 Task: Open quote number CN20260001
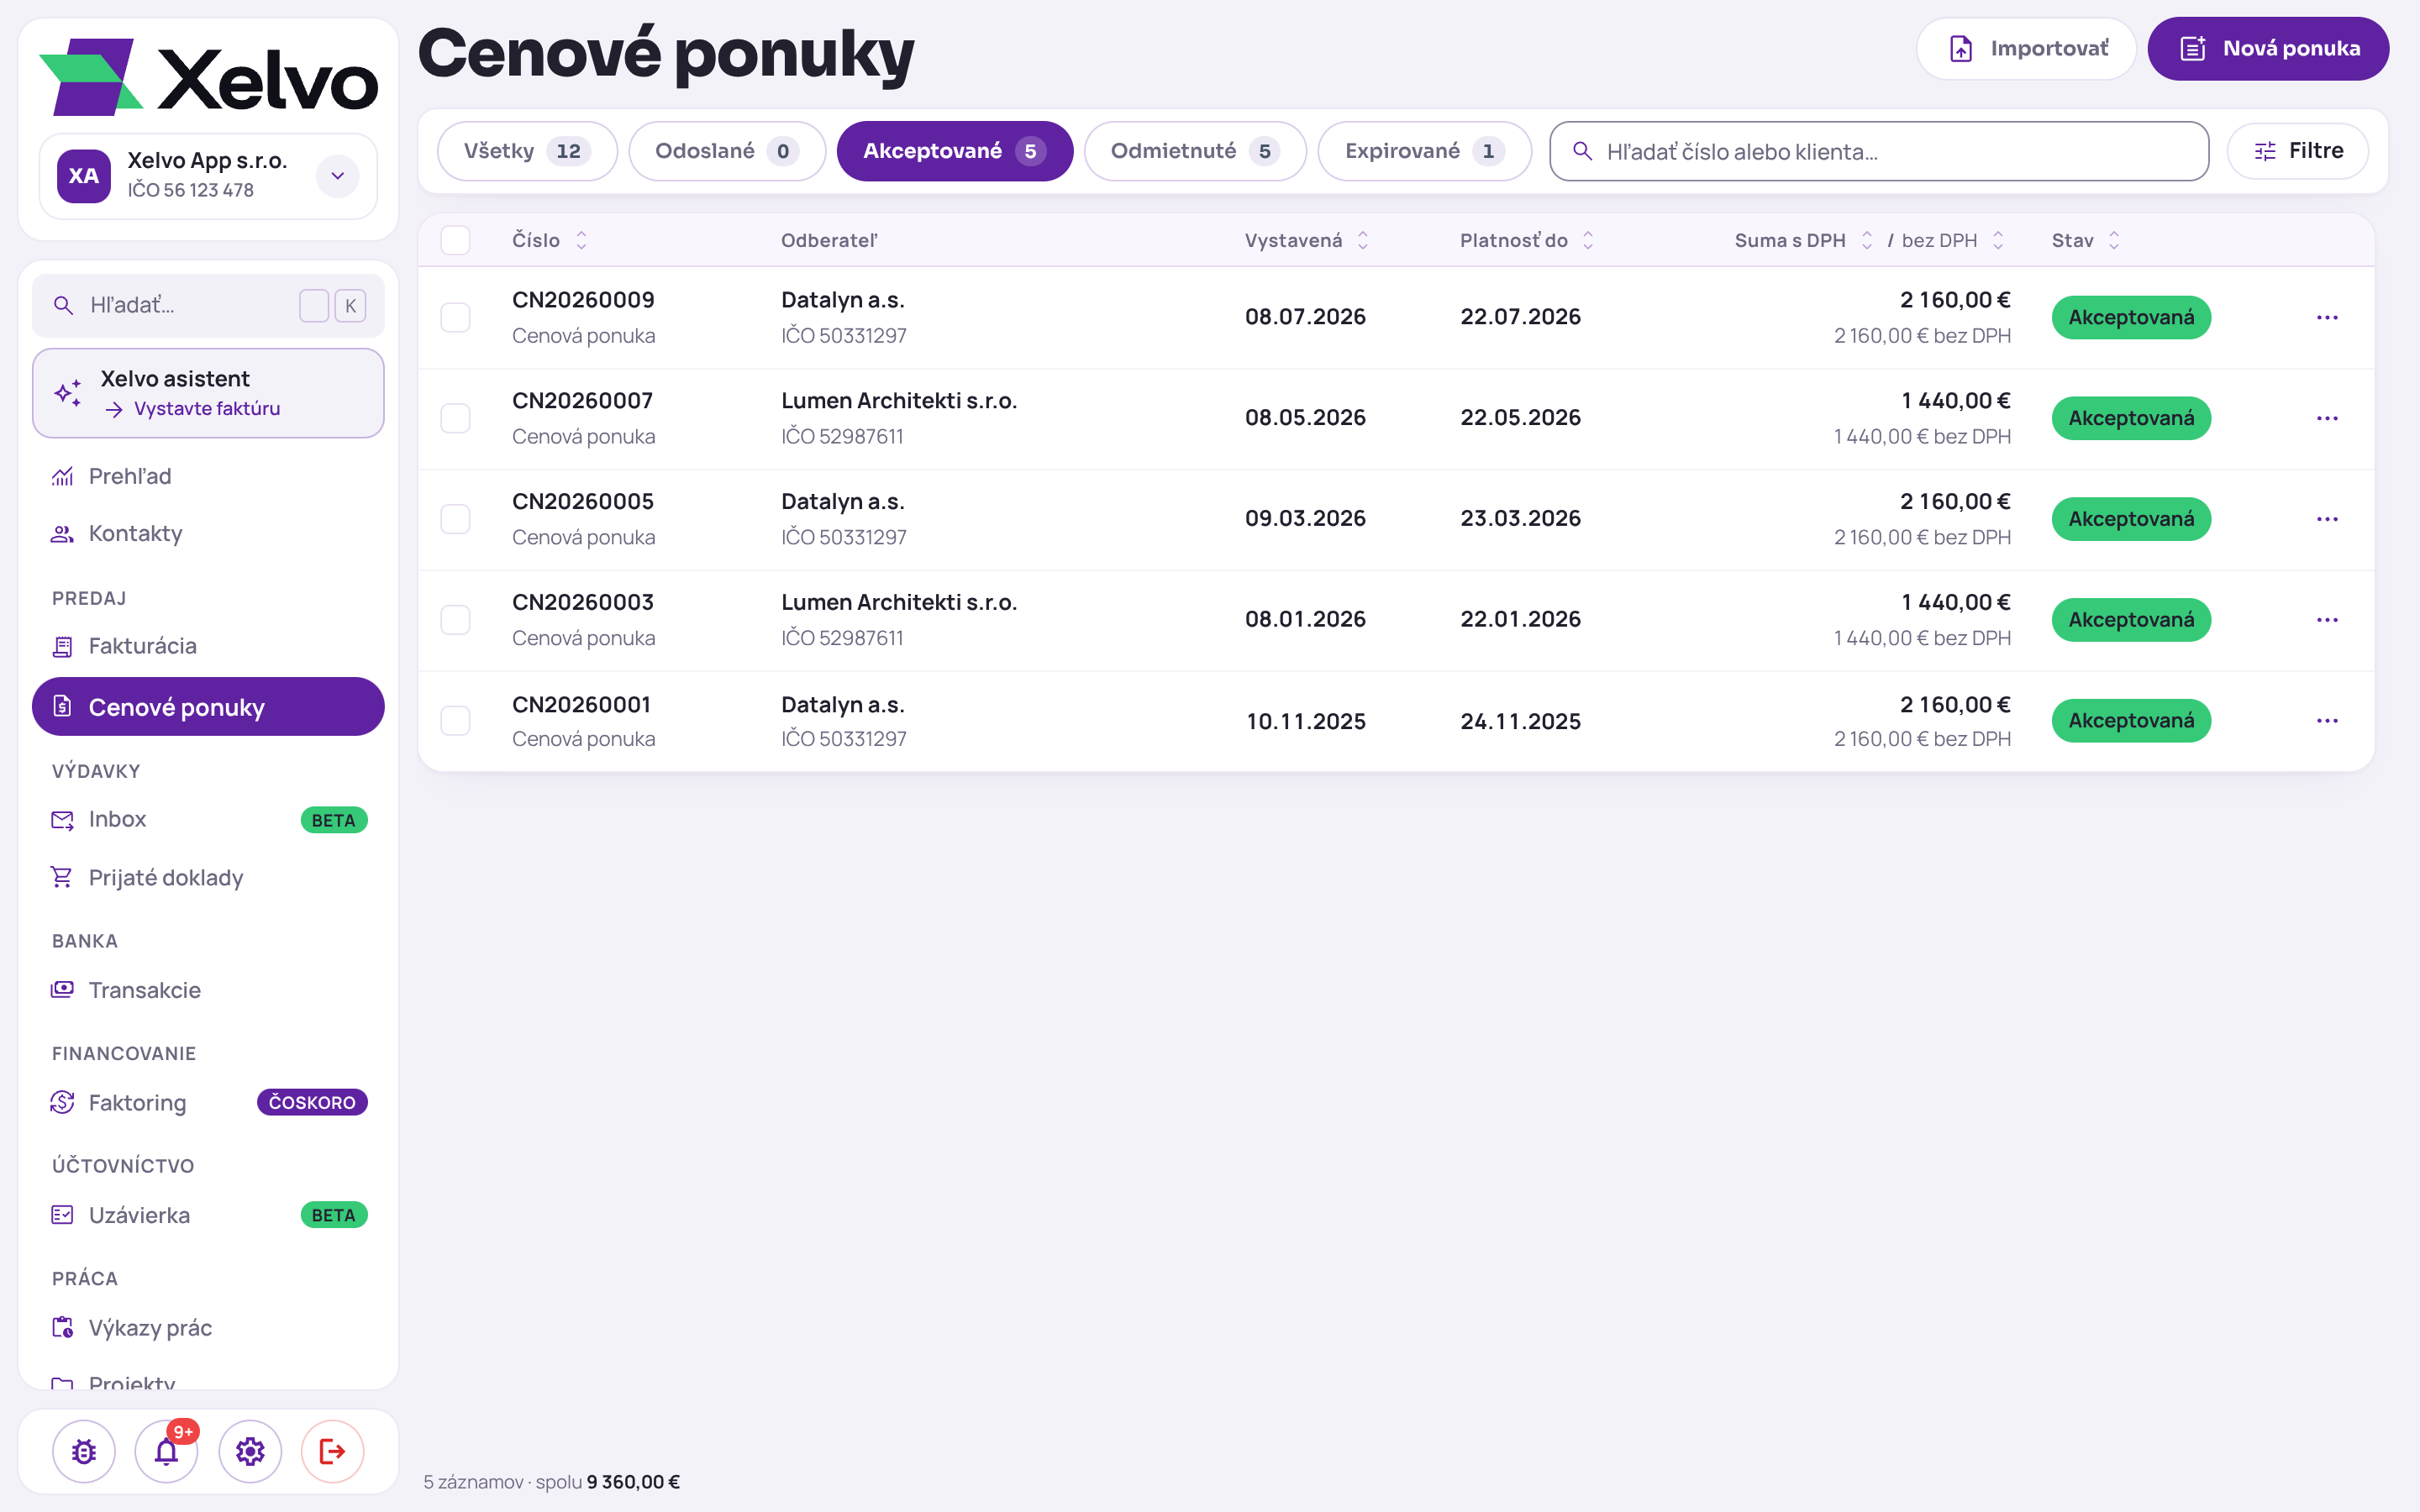[582, 704]
